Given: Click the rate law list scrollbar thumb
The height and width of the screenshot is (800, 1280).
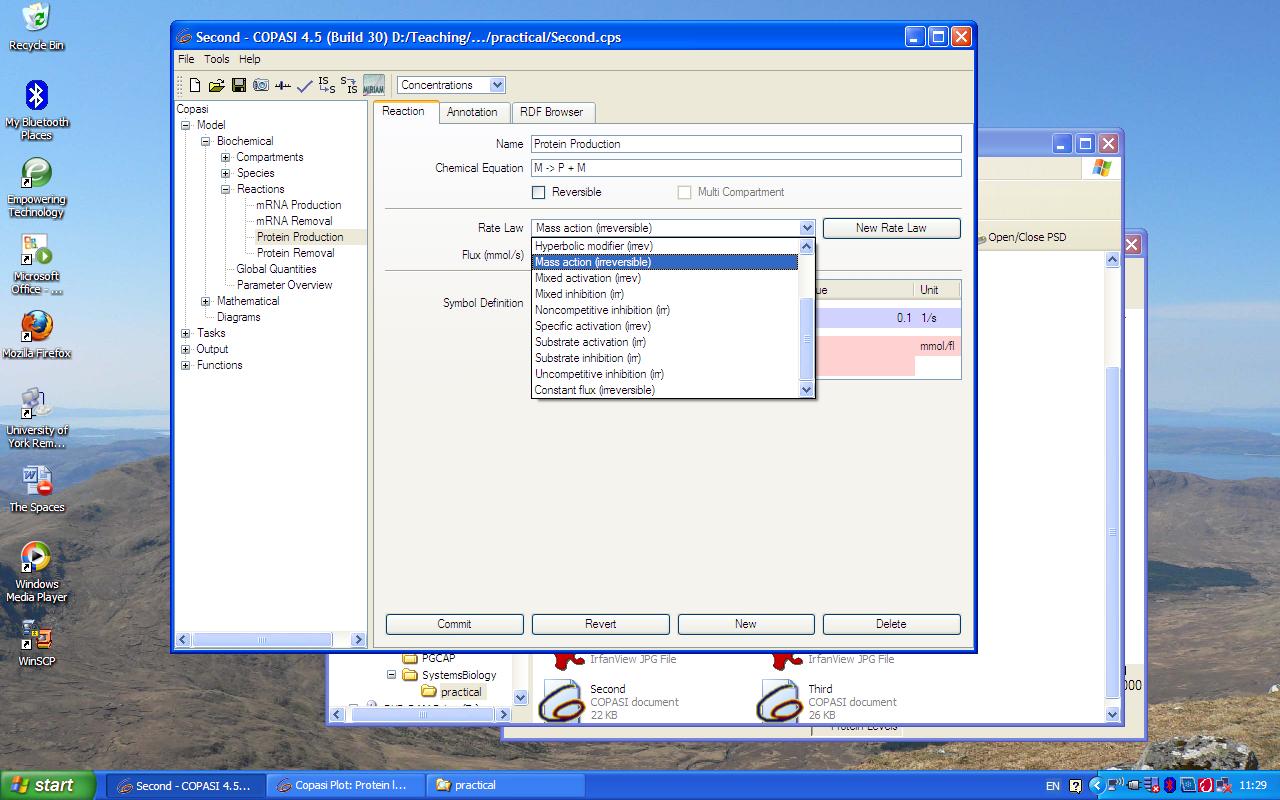Looking at the screenshot, I should pyautogui.click(x=807, y=338).
